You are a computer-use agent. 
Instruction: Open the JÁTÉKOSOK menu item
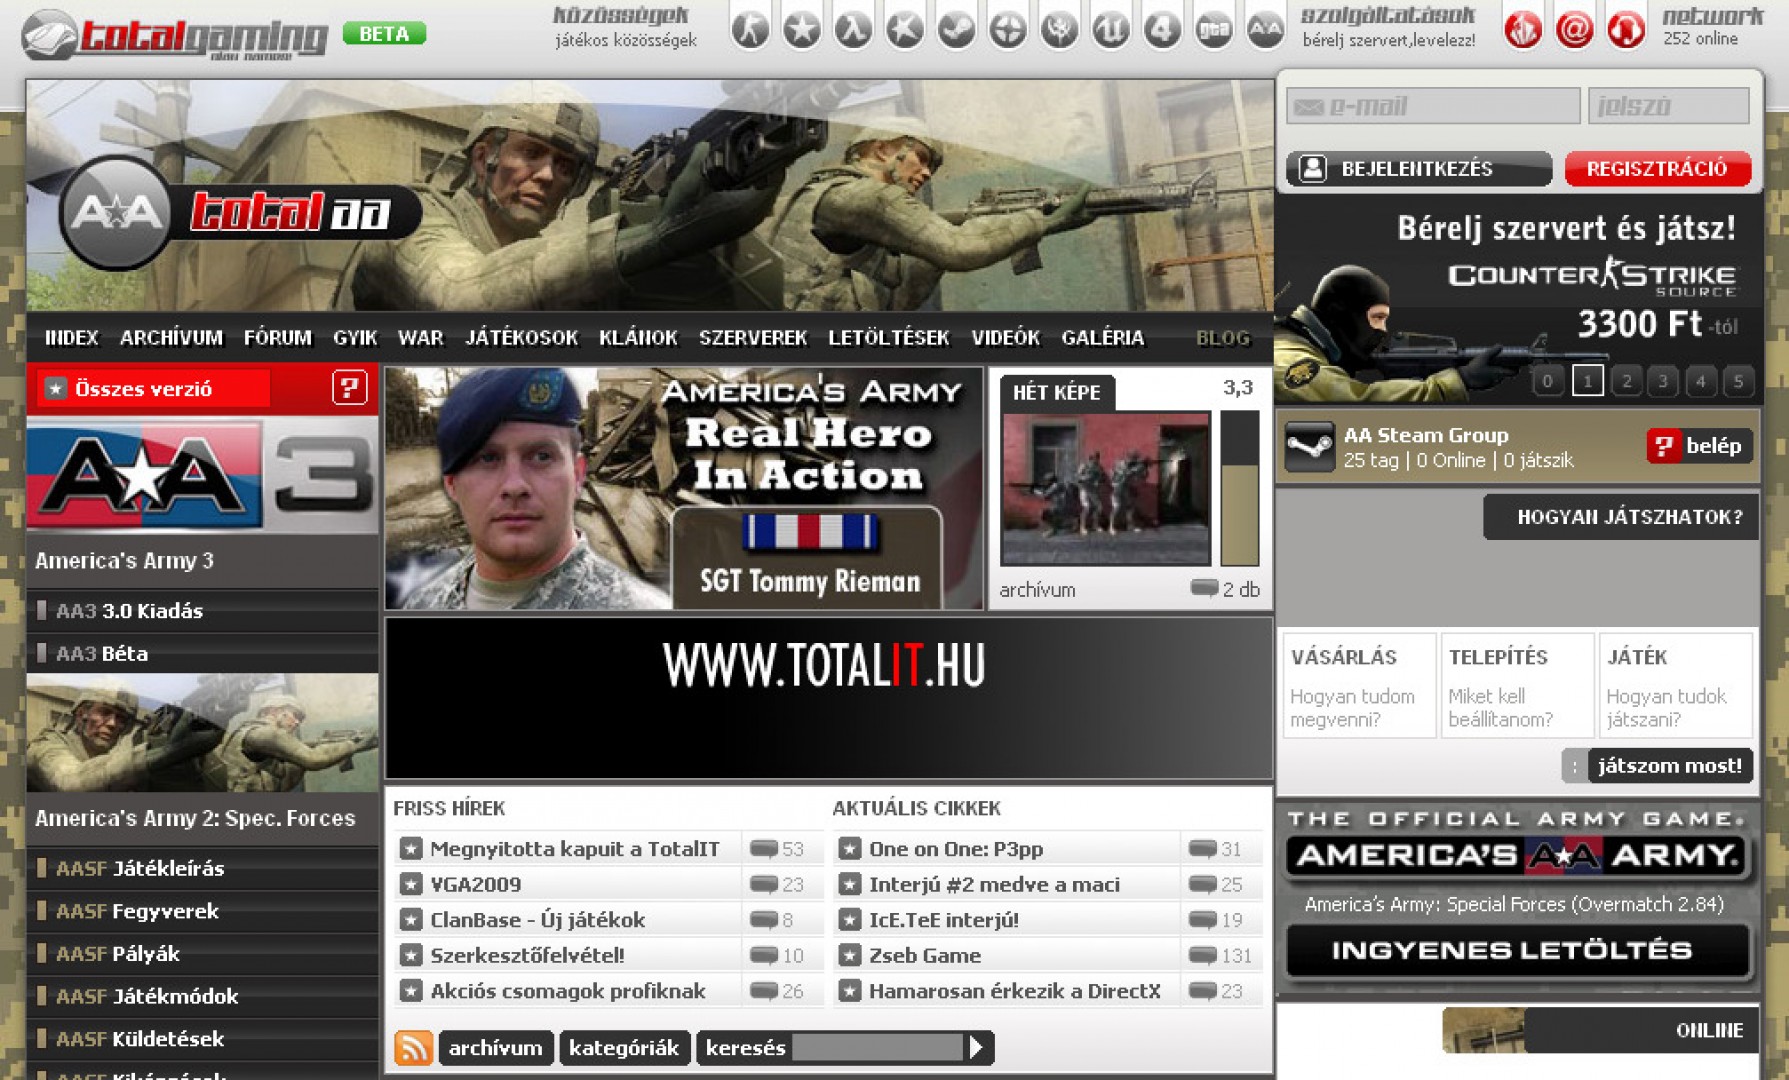pyautogui.click(x=521, y=338)
